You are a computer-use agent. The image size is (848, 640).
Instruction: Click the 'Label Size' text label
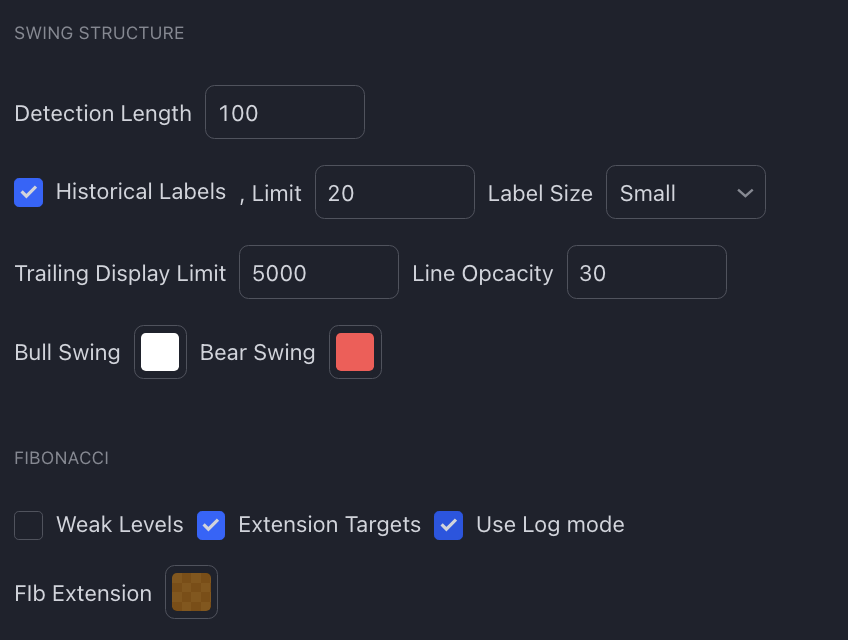click(x=540, y=193)
